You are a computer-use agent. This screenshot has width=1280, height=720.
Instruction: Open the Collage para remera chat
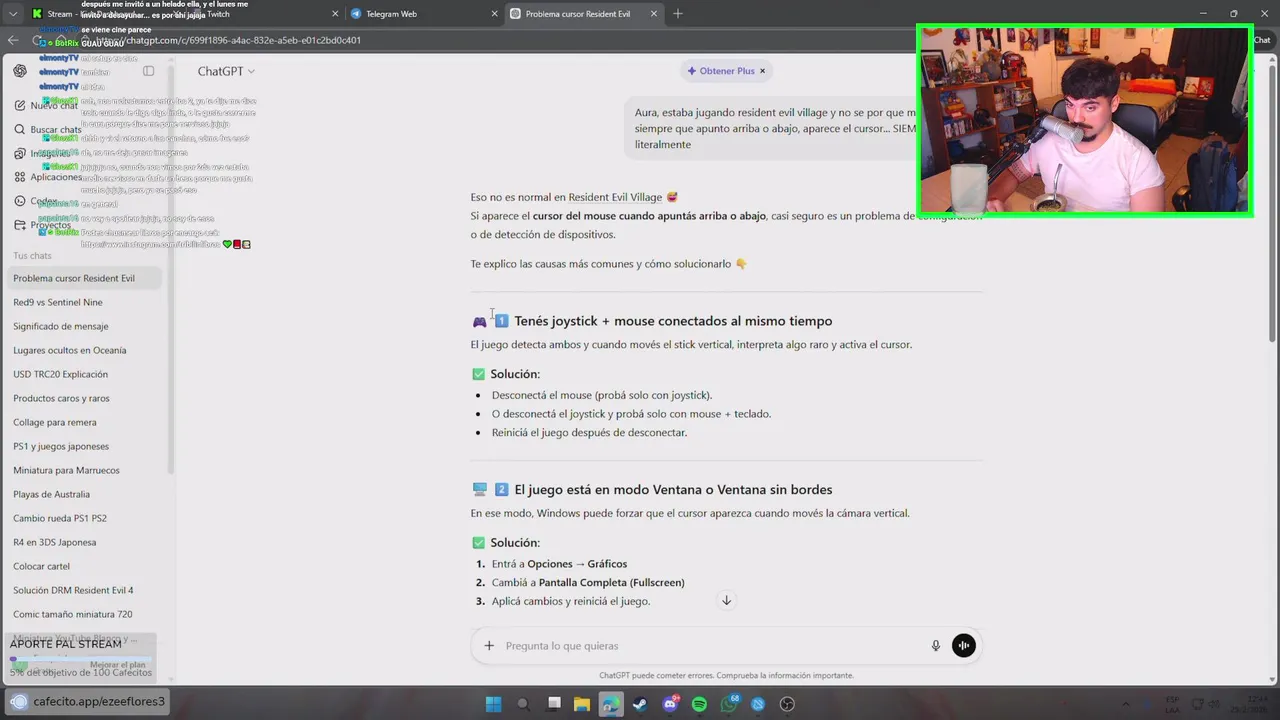point(55,422)
